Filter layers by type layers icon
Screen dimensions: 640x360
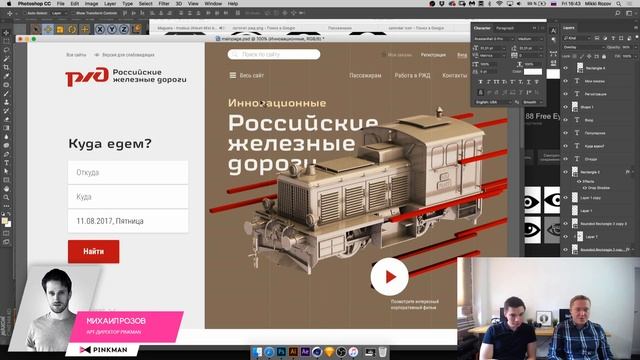click(x=613, y=38)
